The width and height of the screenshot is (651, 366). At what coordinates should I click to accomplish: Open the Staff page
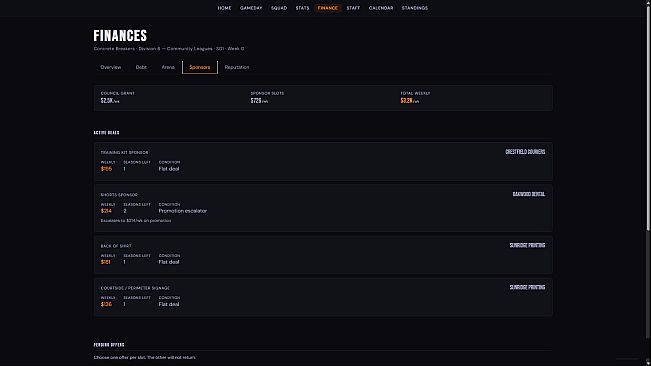[x=353, y=8]
